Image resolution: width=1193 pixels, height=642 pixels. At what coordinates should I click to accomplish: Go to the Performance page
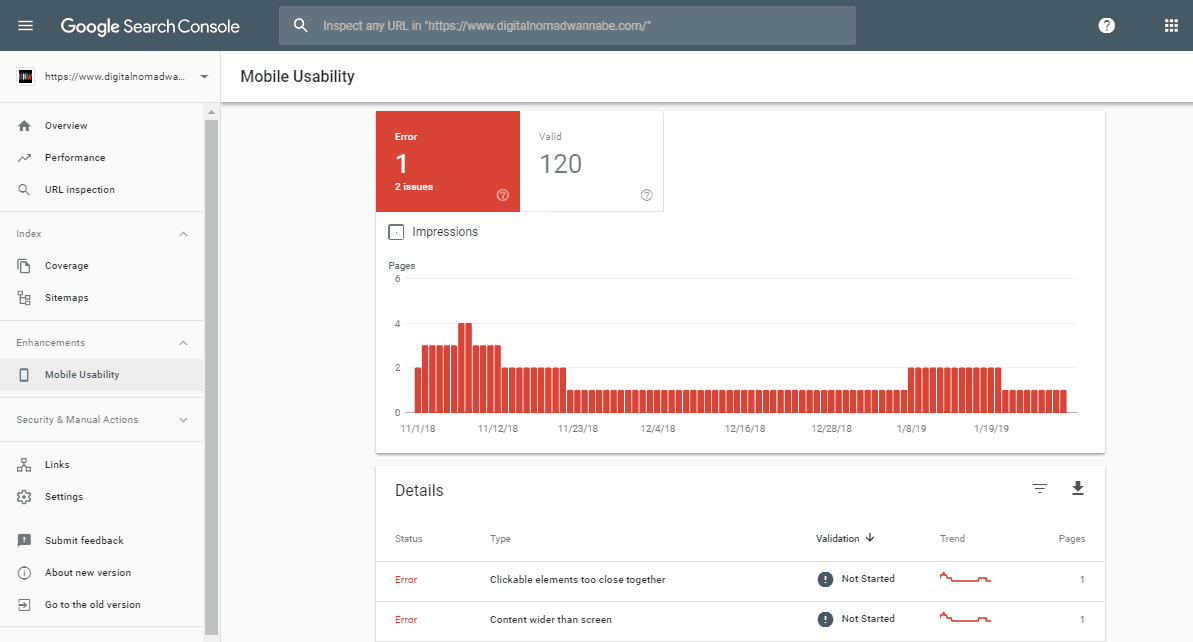(74, 158)
